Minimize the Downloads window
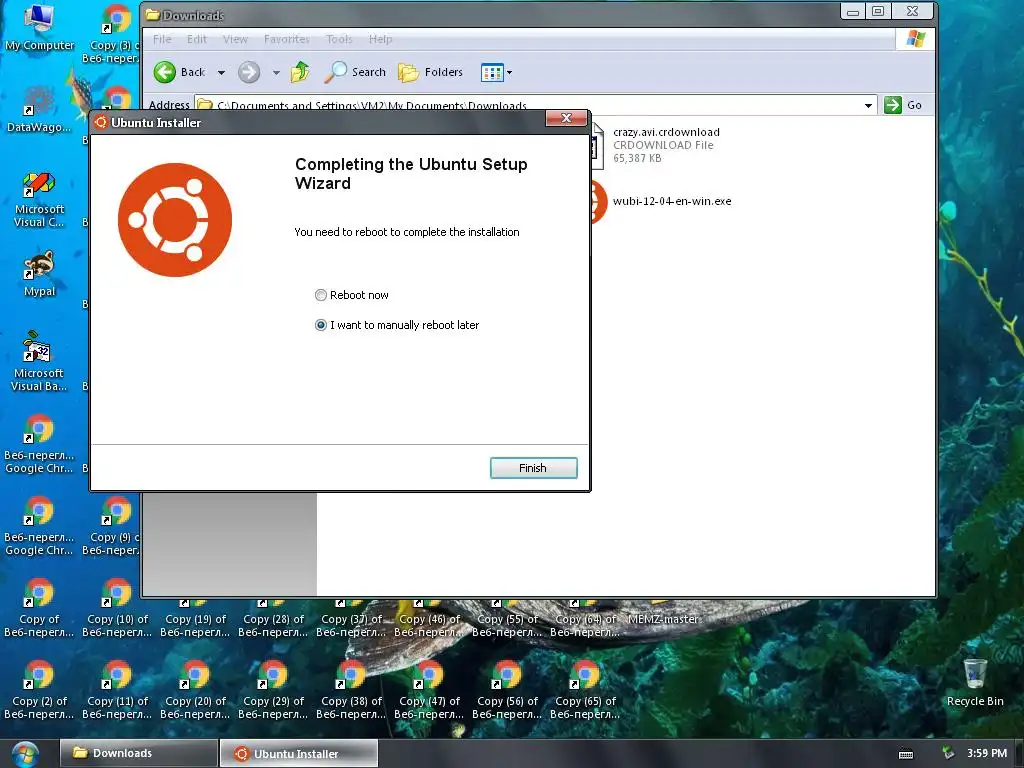The width and height of the screenshot is (1024, 768). pos(853,11)
